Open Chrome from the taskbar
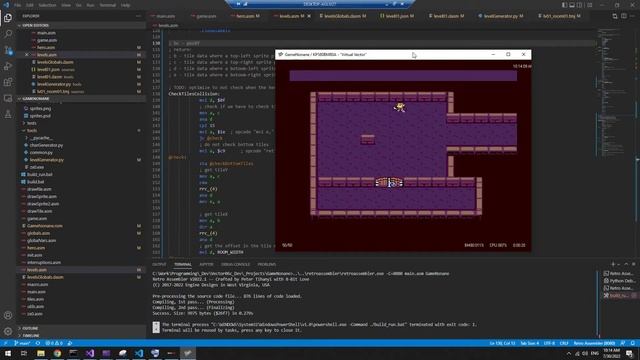The width and height of the screenshot is (640, 360). tap(57, 353)
